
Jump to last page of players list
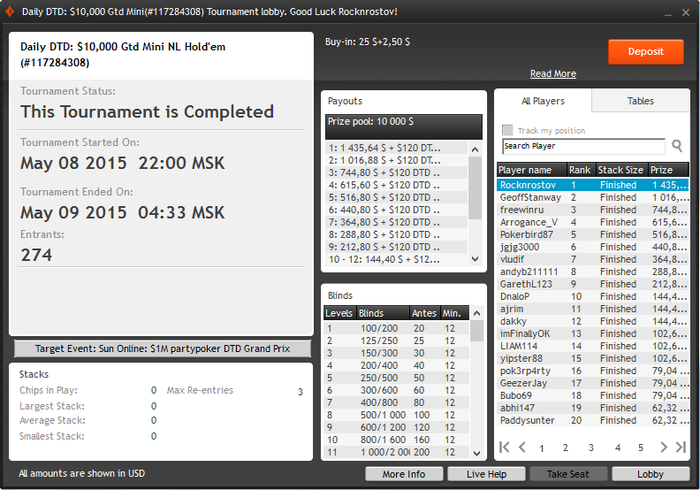681,447
